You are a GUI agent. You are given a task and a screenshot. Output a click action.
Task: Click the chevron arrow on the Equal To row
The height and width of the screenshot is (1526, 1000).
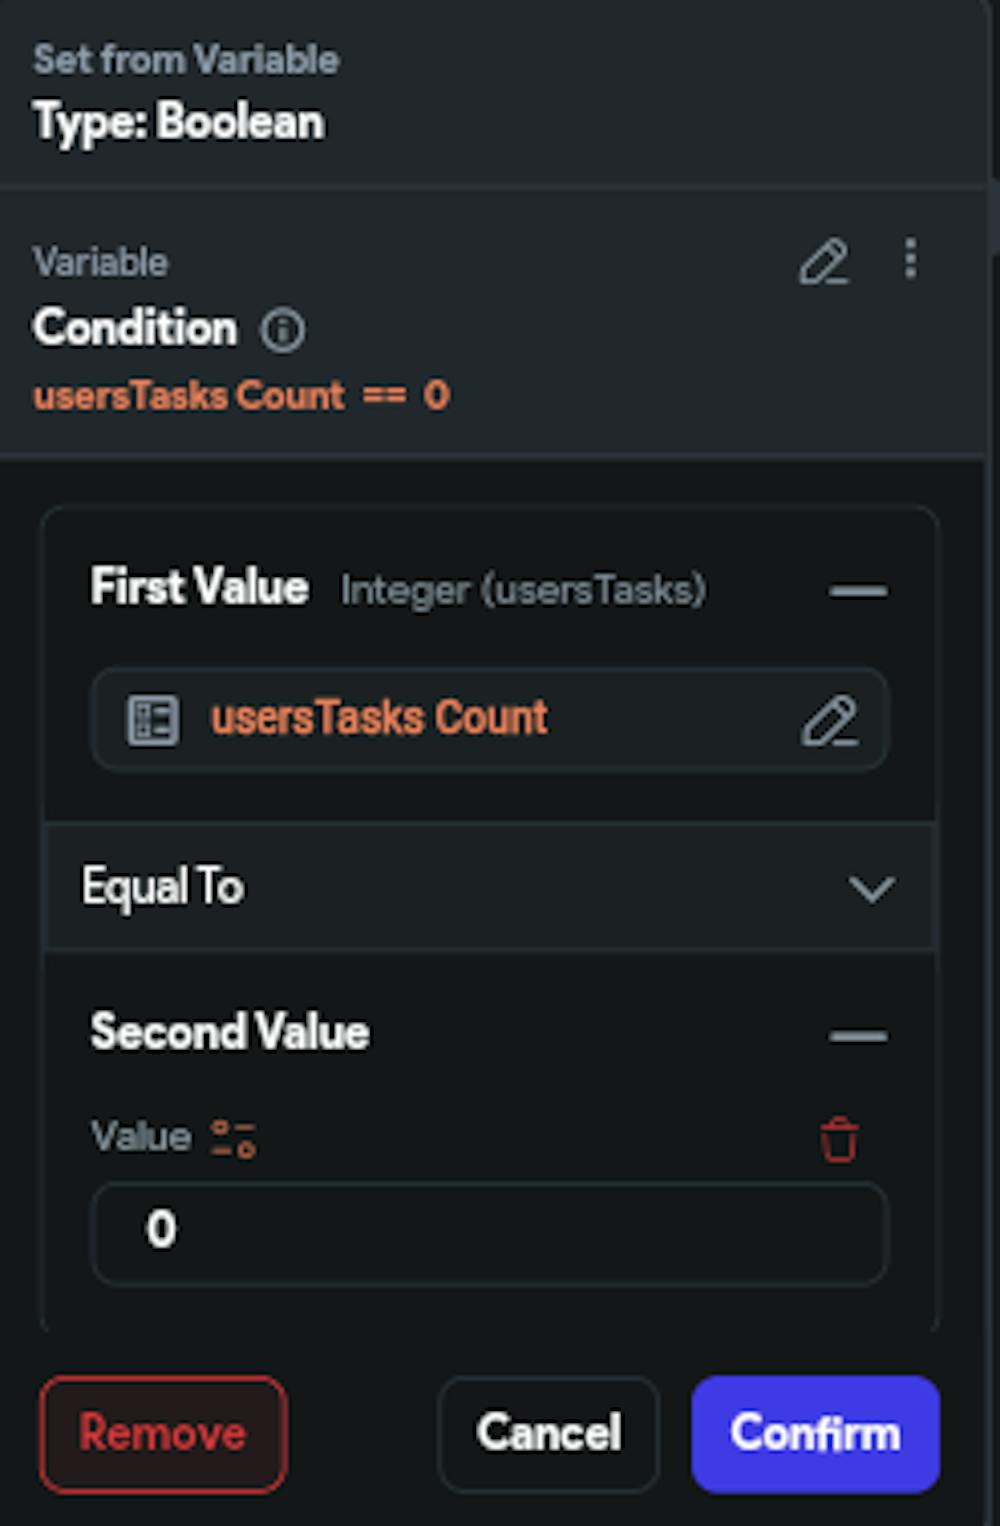871,888
